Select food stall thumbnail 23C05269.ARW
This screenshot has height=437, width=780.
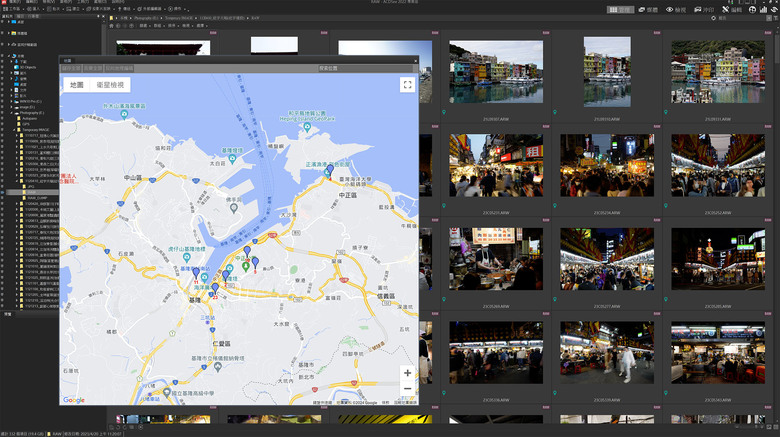tap(496, 259)
